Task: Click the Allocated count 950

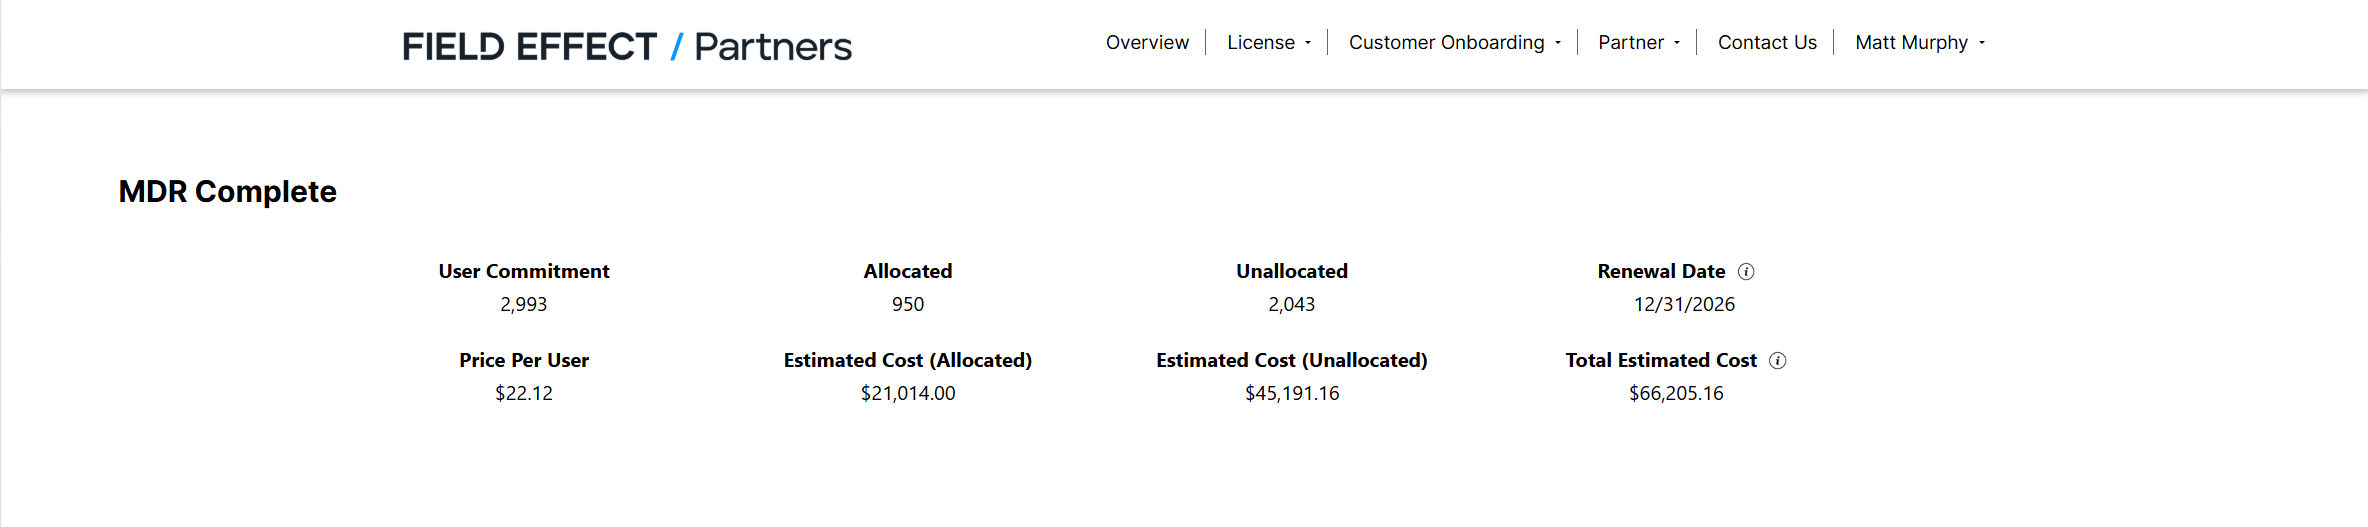Action: coord(908,304)
